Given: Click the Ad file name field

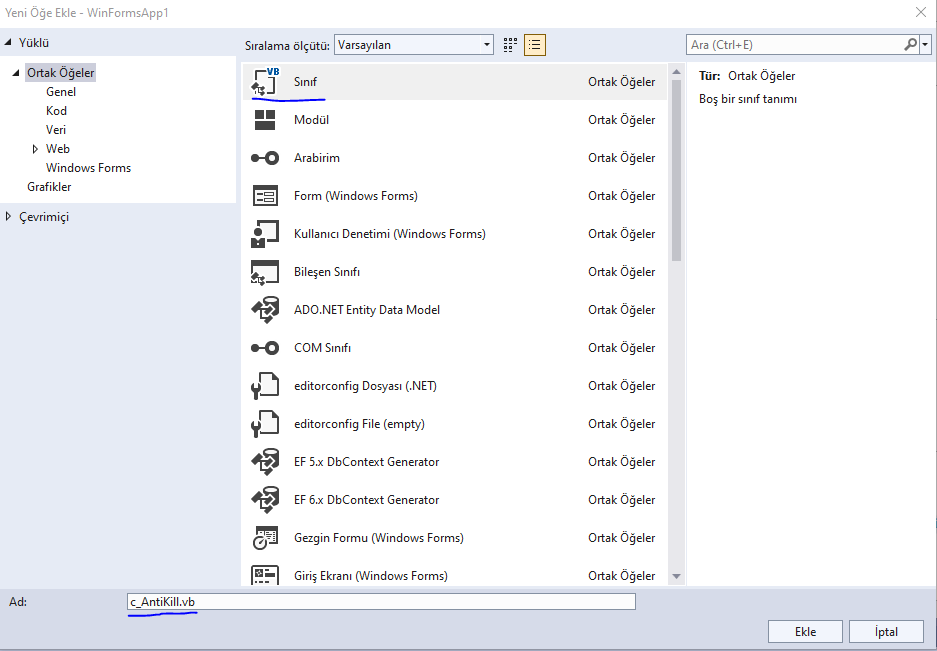Looking at the screenshot, I should 381,601.
